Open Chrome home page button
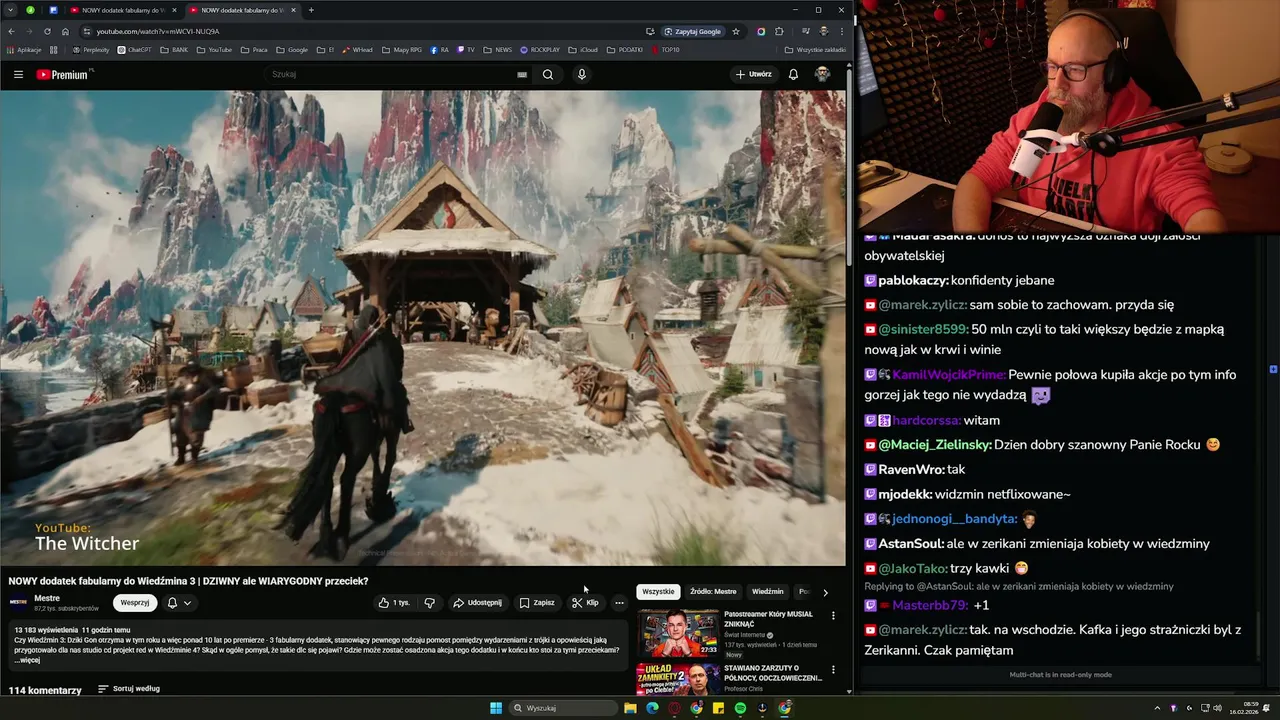This screenshot has height=720, width=1280. pyautogui.click(x=65, y=31)
